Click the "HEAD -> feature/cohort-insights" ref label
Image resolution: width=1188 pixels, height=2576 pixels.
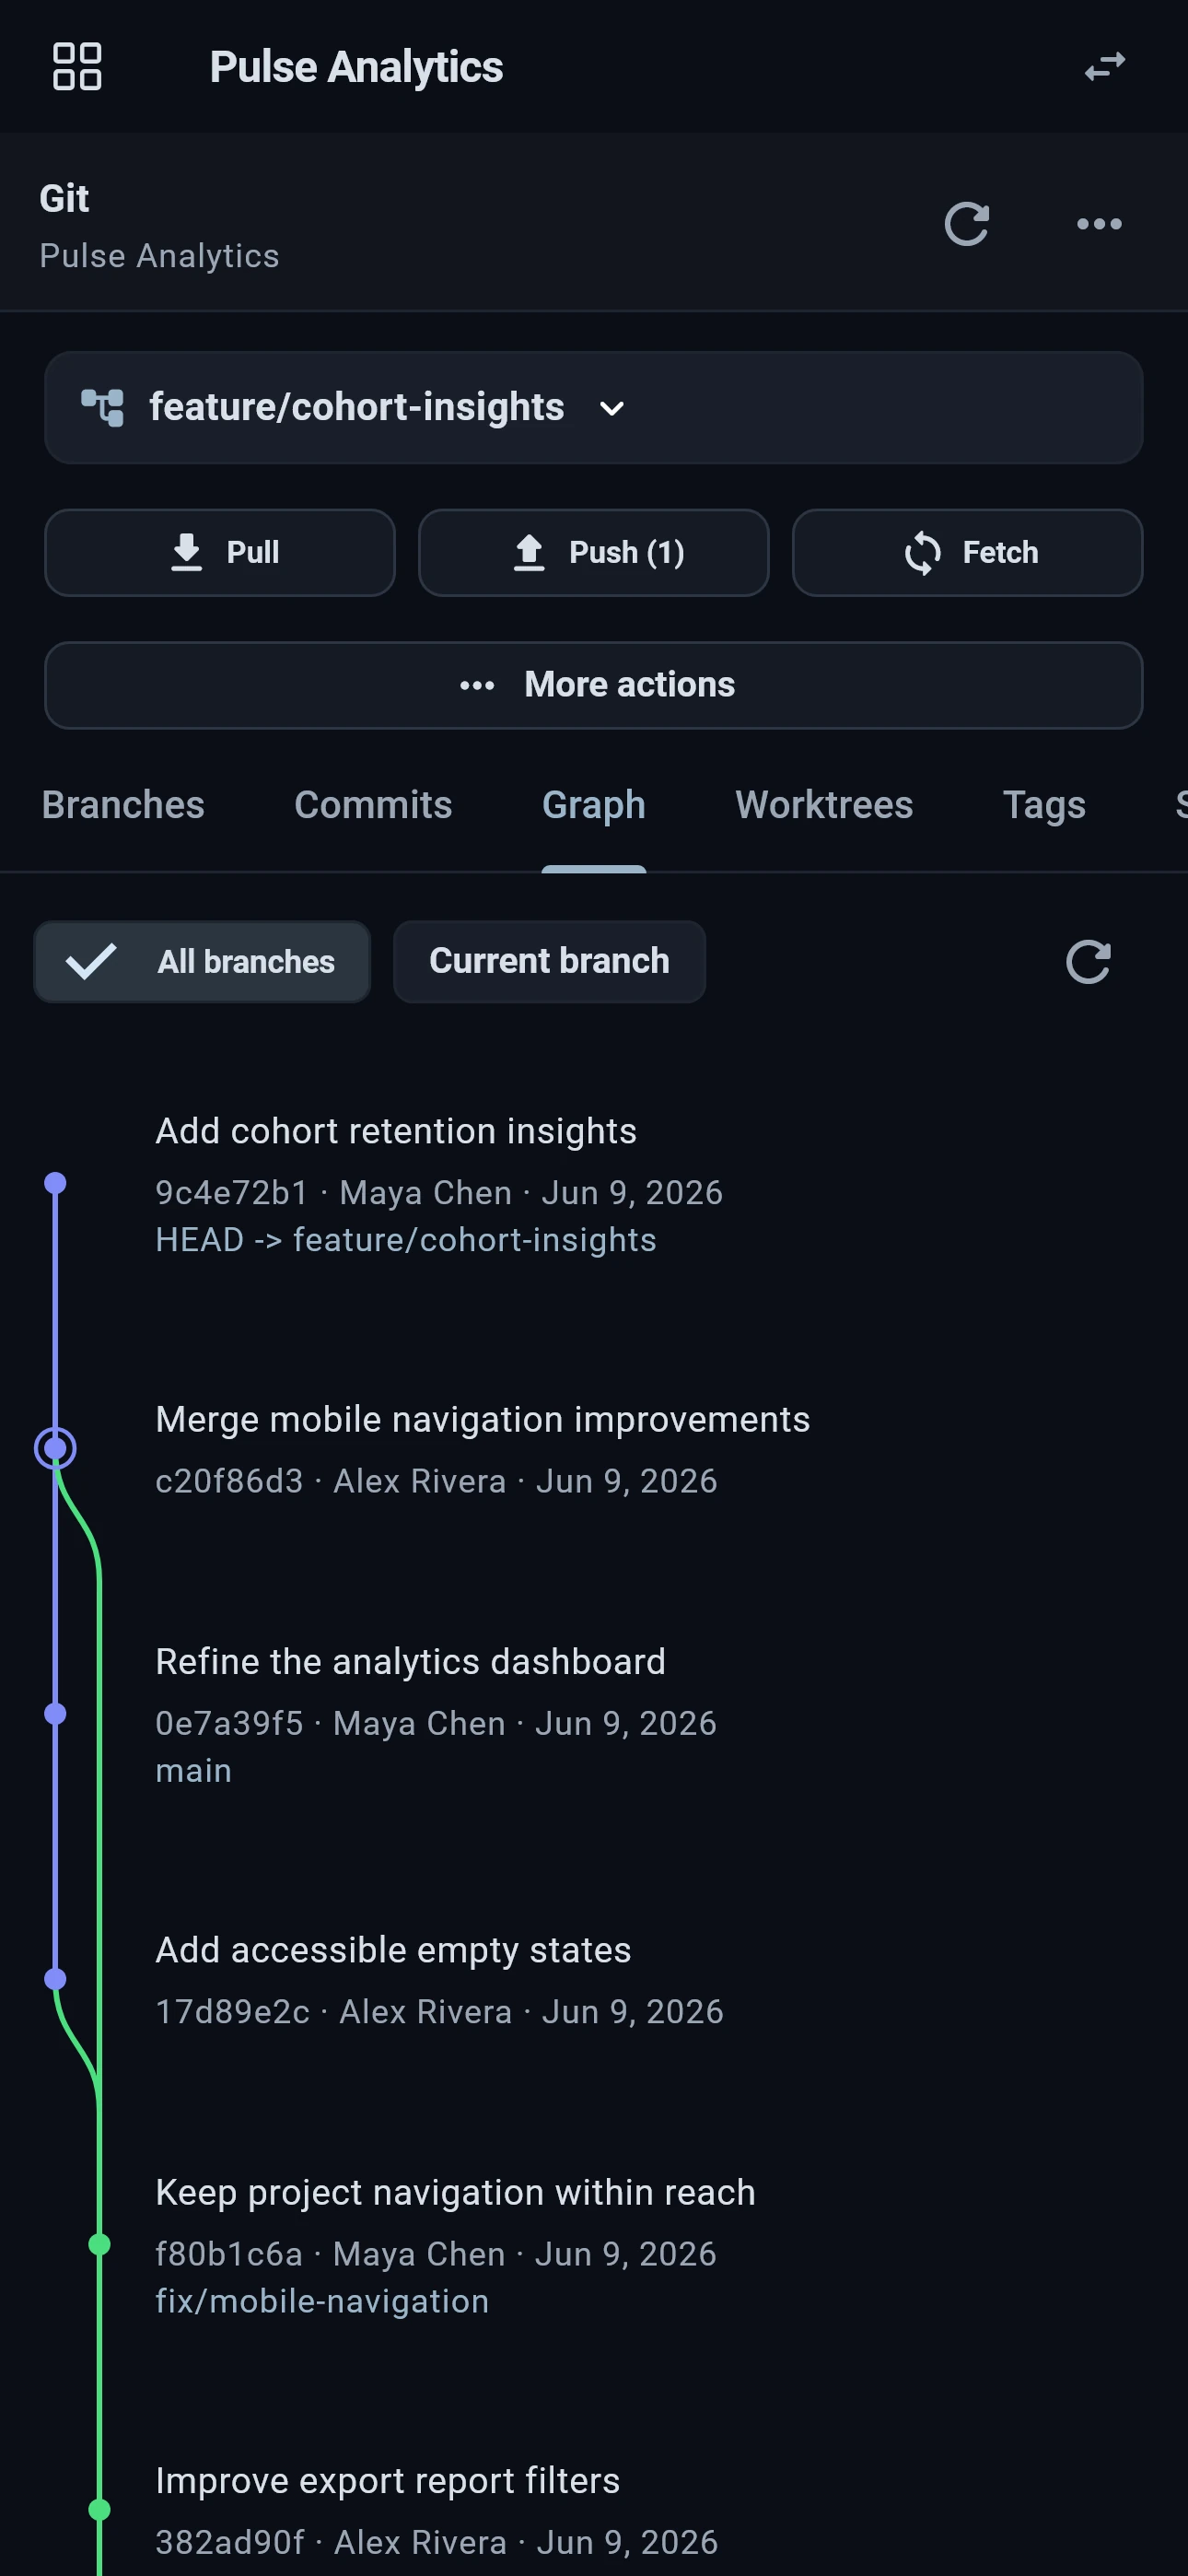coord(406,1240)
